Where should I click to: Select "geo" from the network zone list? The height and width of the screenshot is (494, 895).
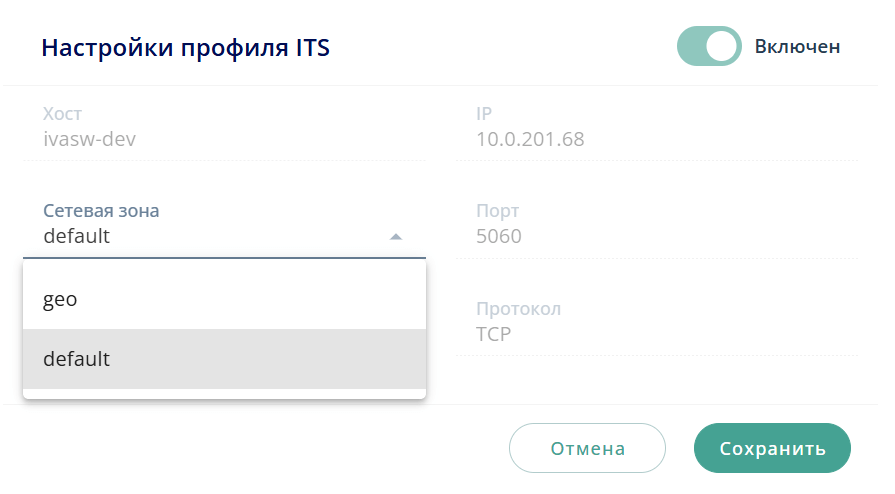click(60, 299)
